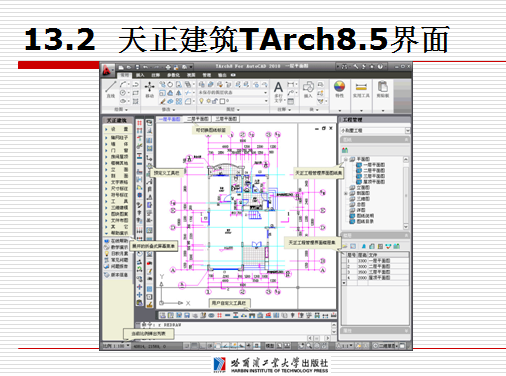Expand the 绘图 panel dropdown arrow
Image resolution: width=506 pixels, height=376 pixels.
pos(126,110)
